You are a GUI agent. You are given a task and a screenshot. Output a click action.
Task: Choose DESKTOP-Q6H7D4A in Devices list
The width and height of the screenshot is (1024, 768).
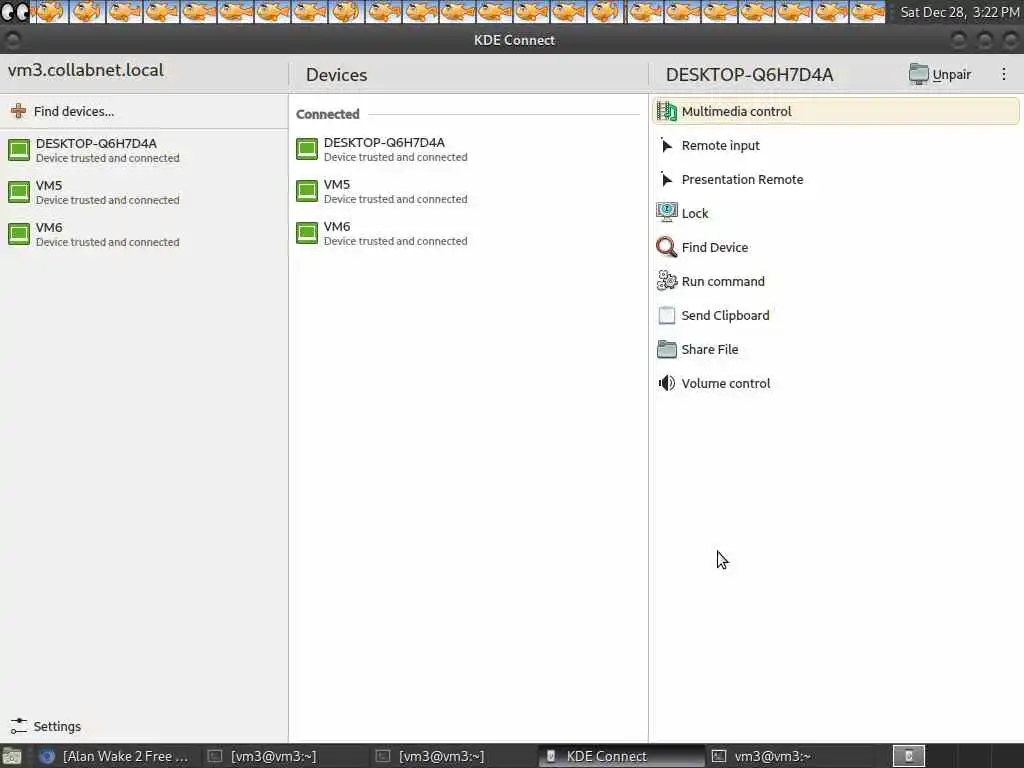click(468, 149)
